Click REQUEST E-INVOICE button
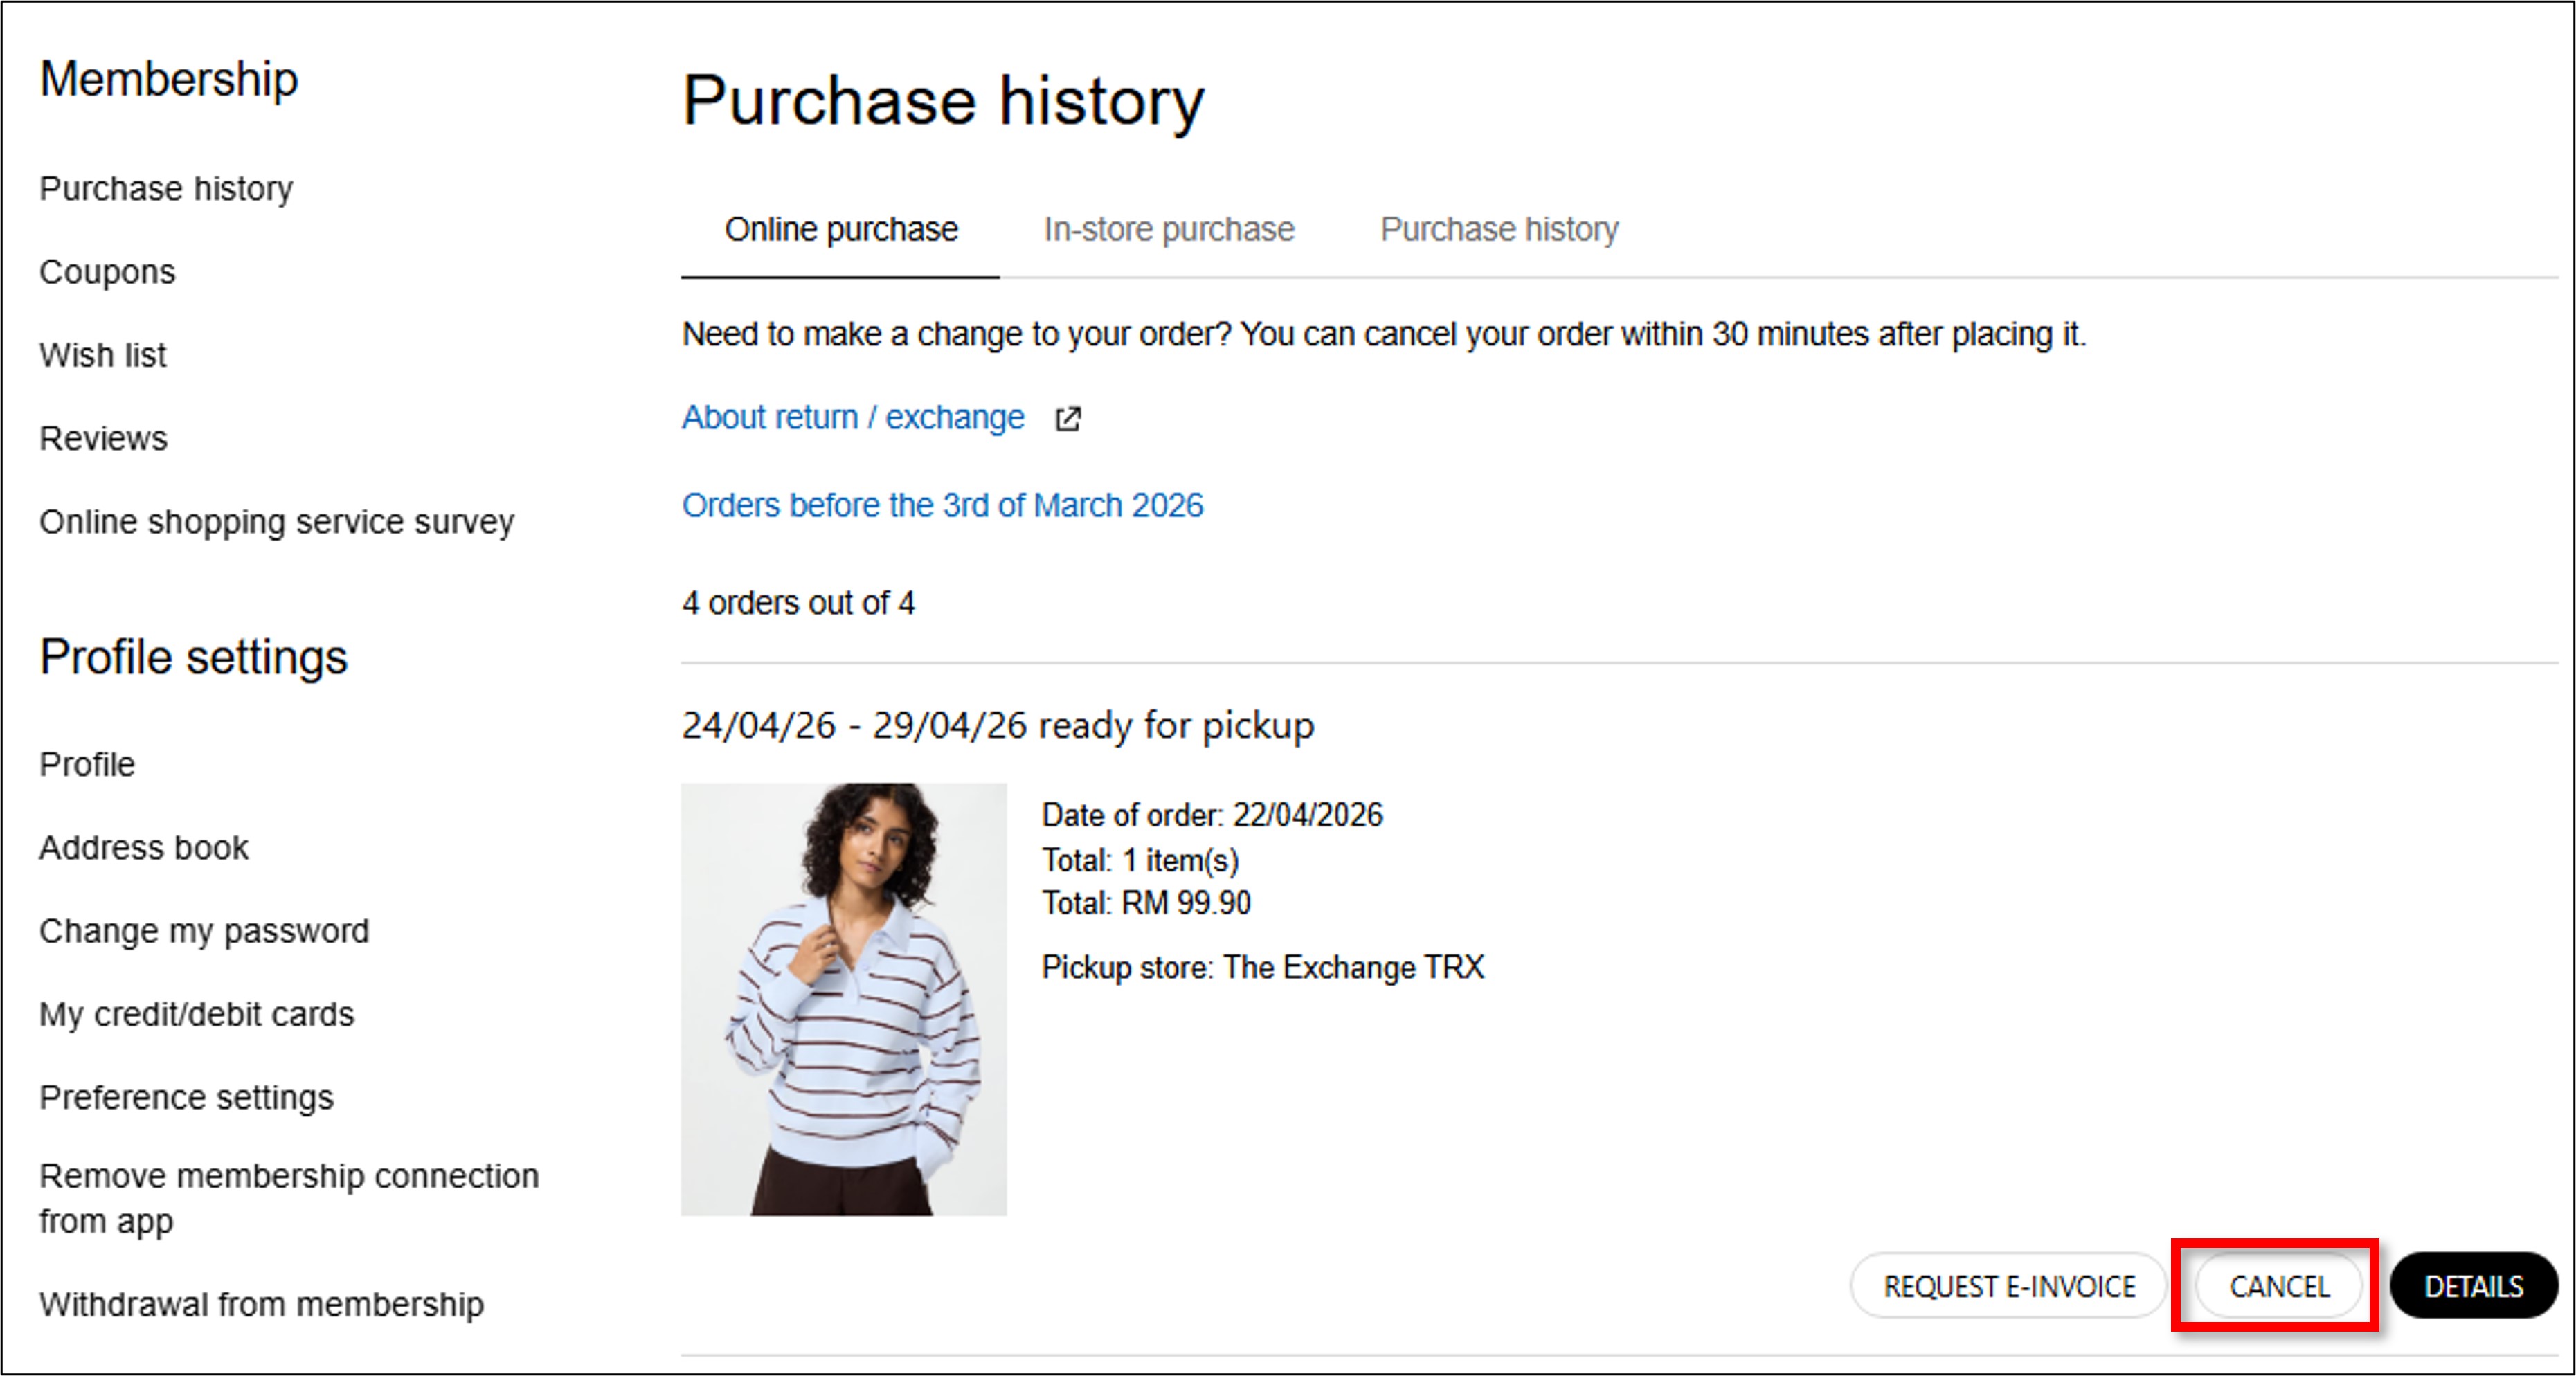This screenshot has height=1376, width=2576. [2008, 1286]
